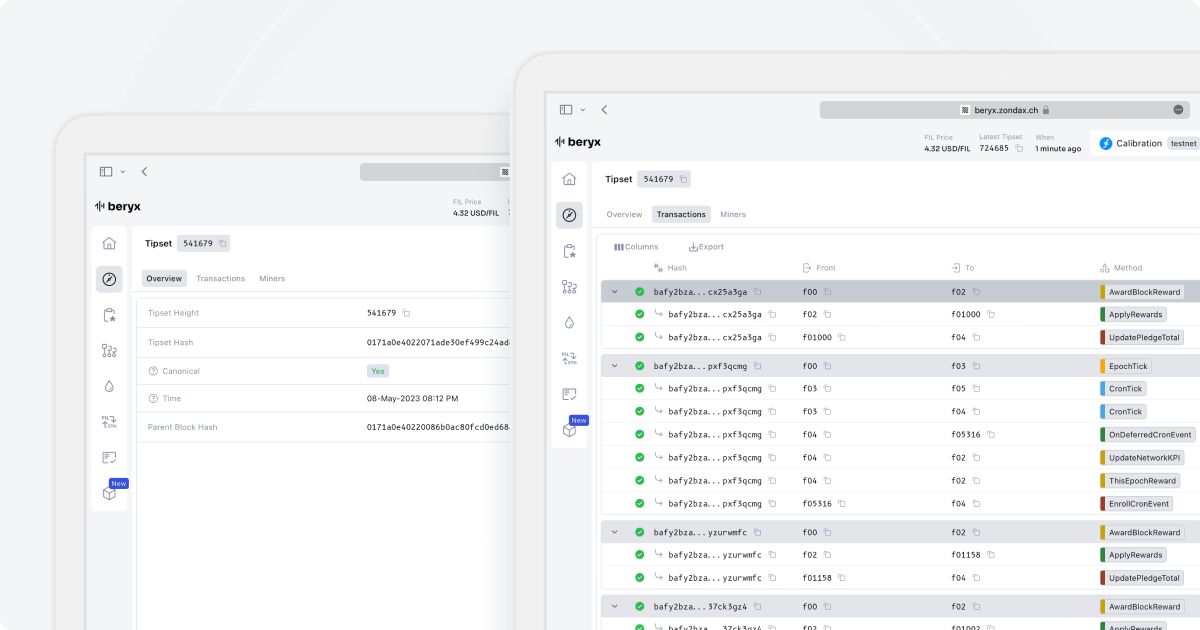This screenshot has height=630, width=1200.
Task: Open sidebar dropdown arrow in back browser toolbar
Action: tap(122, 172)
